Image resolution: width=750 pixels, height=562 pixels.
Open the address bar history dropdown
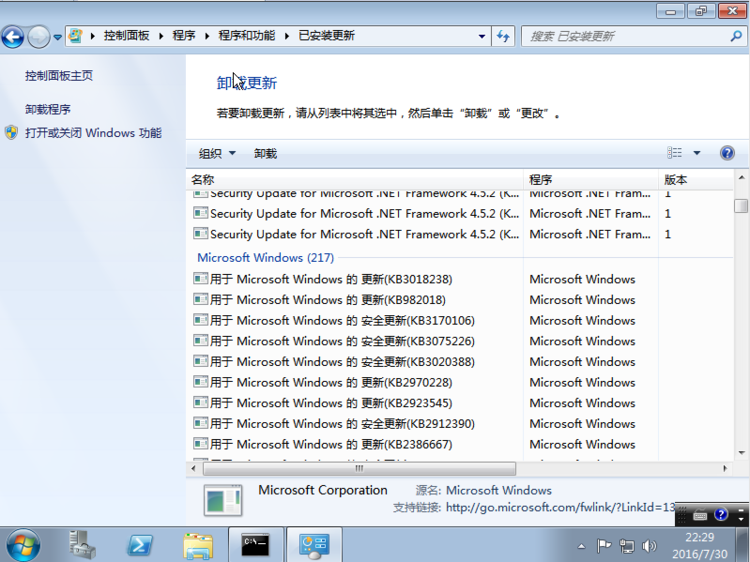tap(482, 36)
